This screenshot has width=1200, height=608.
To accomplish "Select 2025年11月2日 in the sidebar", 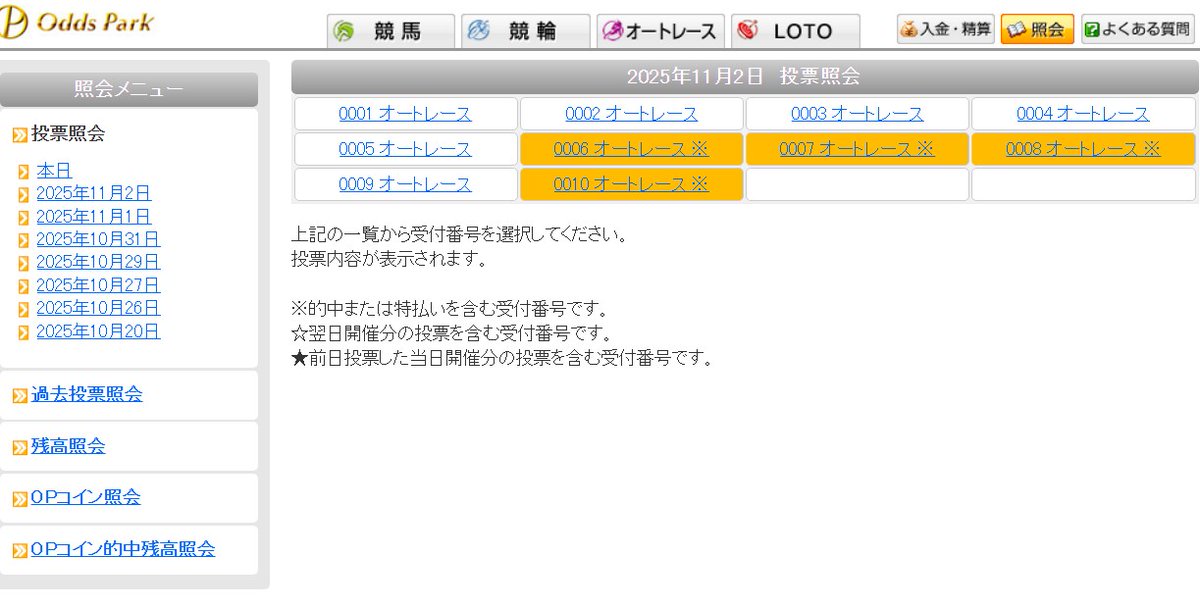I will 94,193.
